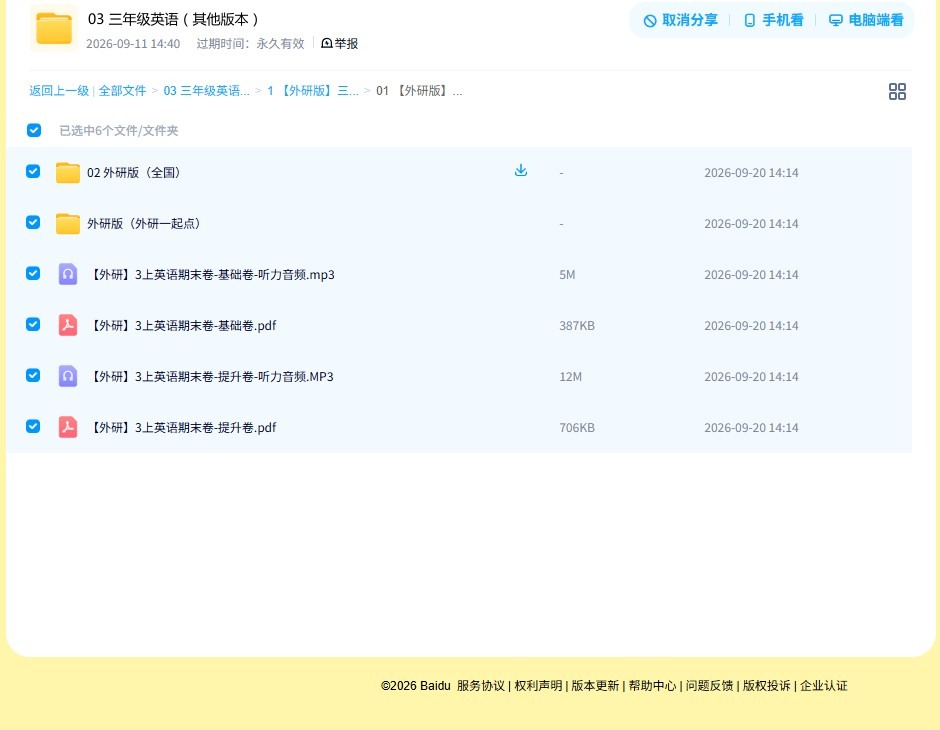Open 【外研】3上英语期末卷-提升卷.pdf
The height and width of the screenshot is (730, 940).
pyautogui.click(x=182, y=427)
